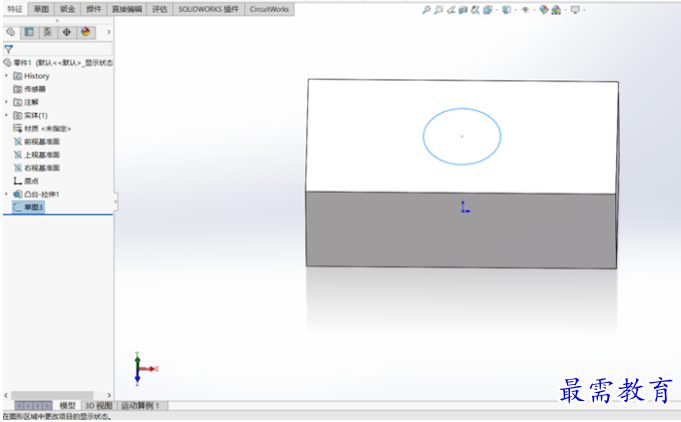Screen dimensions: 681x422
Task: Select the 实体(1) tree item
Action: pos(30,115)
